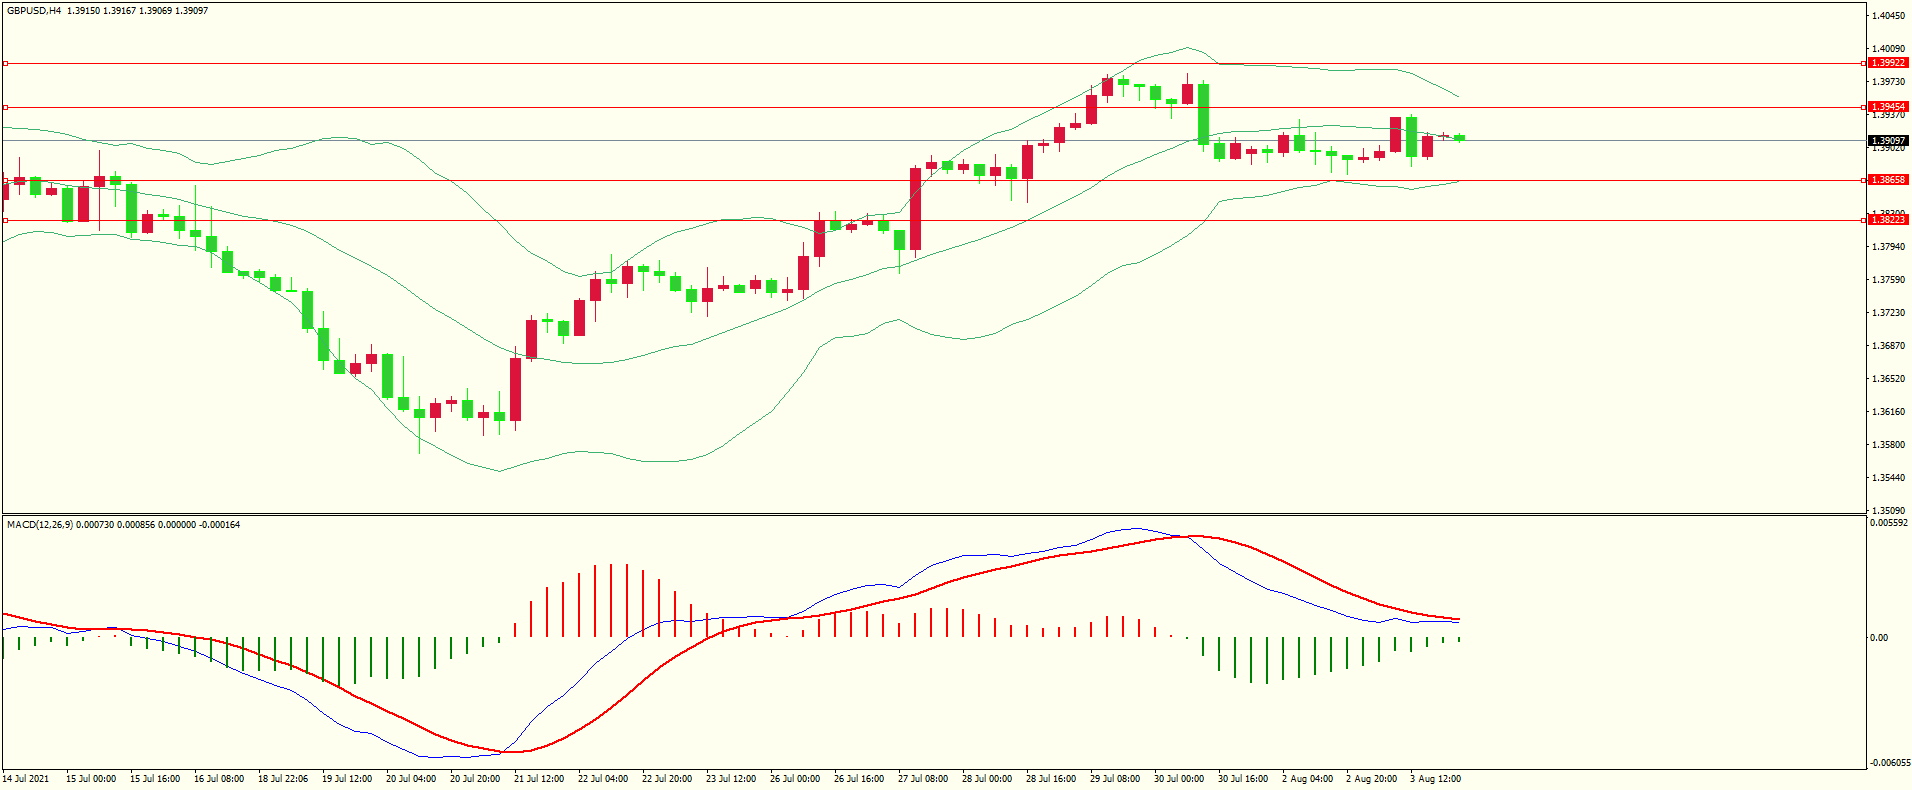Viewport: 1912px width, 790px height.
Task: Grab left anchor handle of 1.39922 line
Action: [x=5, y=63]
